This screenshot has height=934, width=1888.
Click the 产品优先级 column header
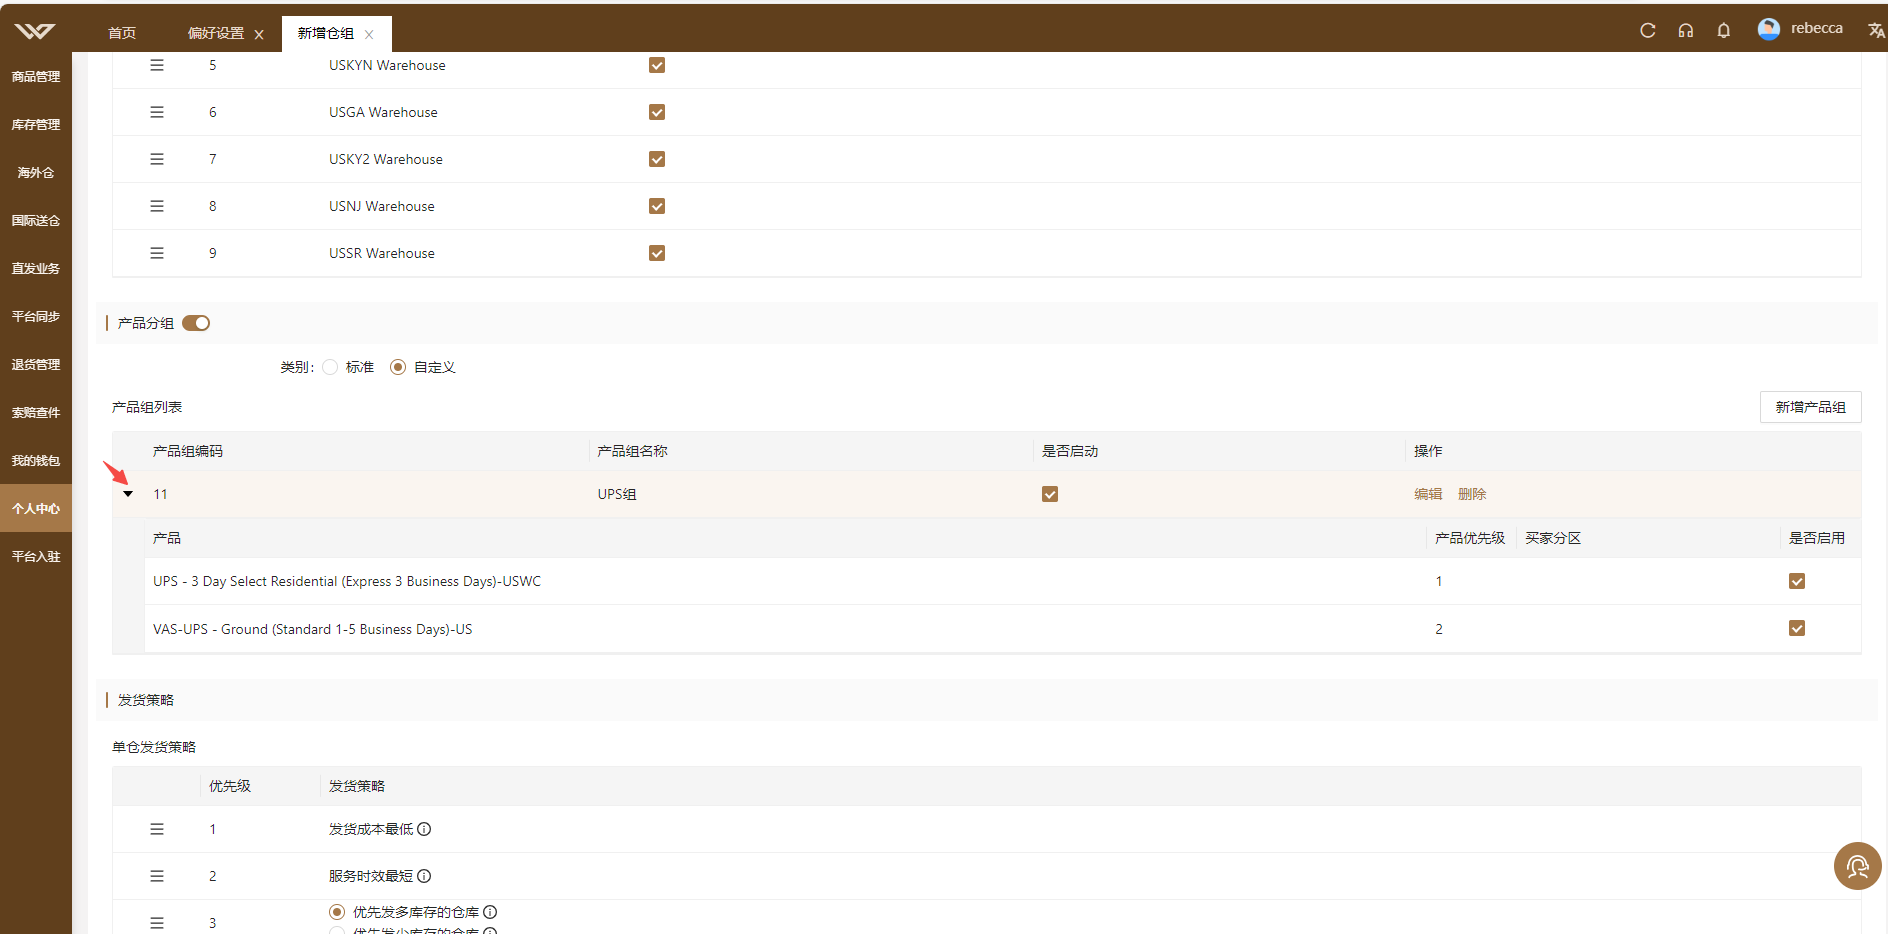coord(1470,538)
